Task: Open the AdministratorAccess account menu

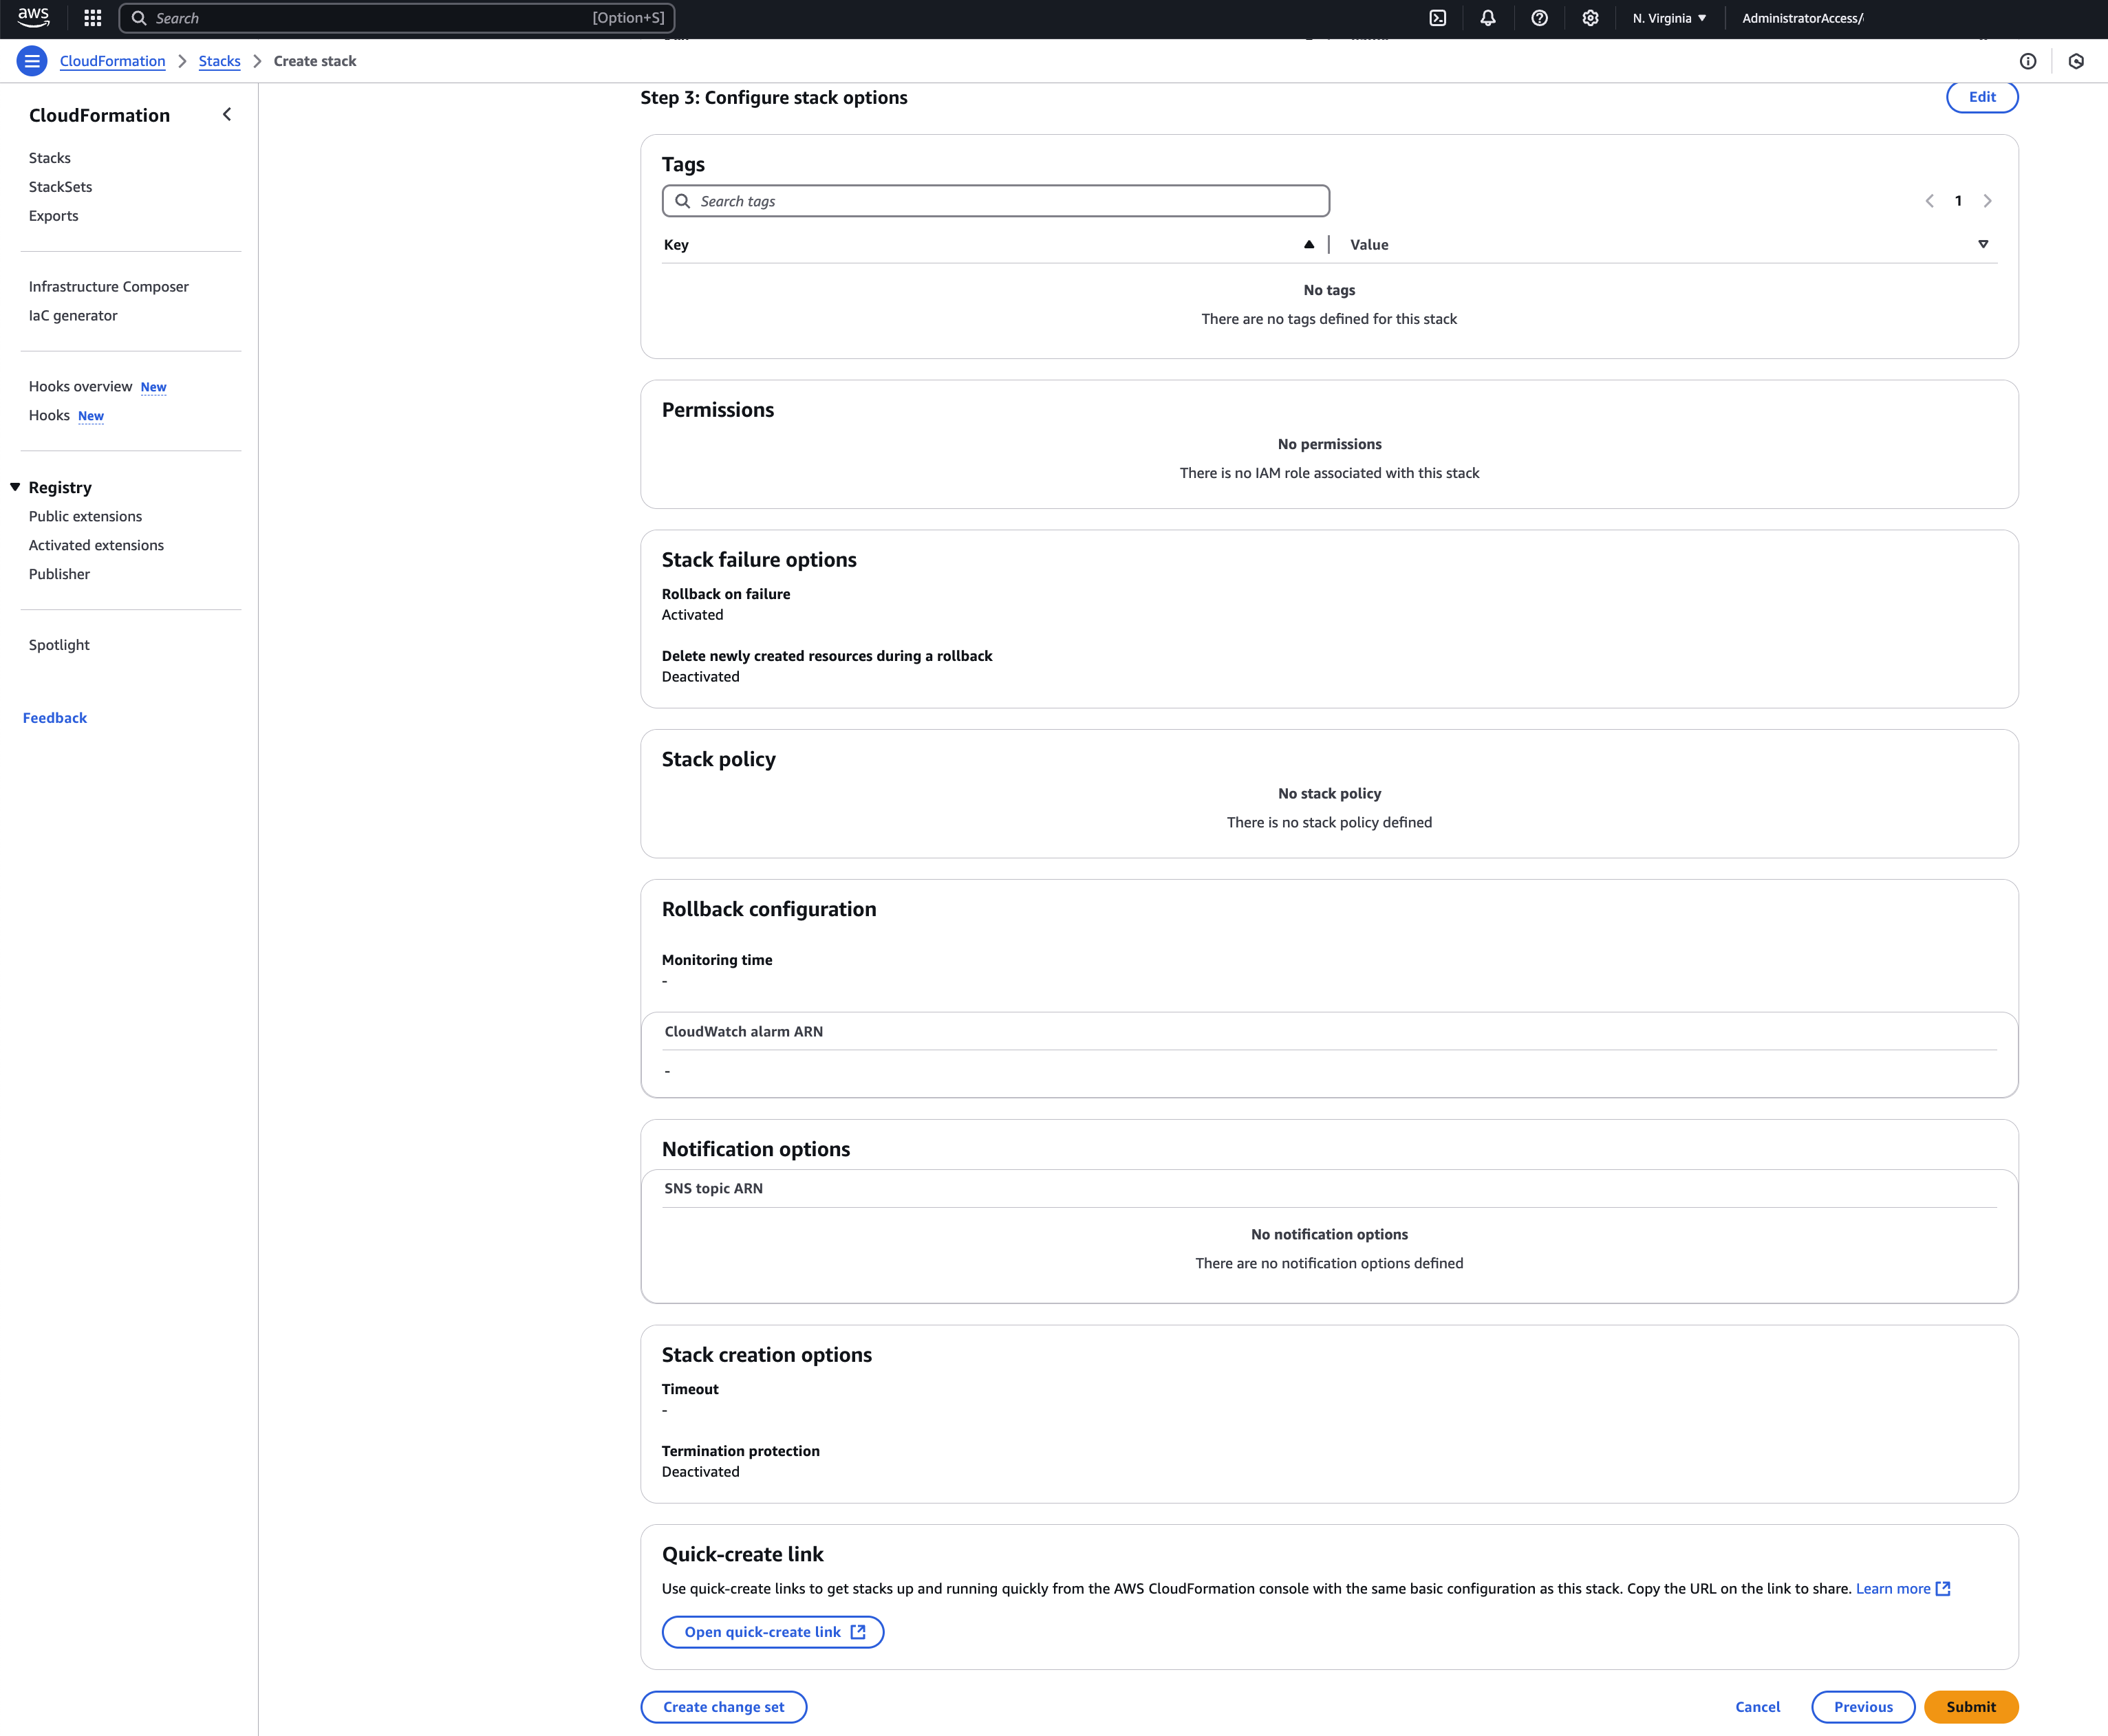Action: [1802, 18]
